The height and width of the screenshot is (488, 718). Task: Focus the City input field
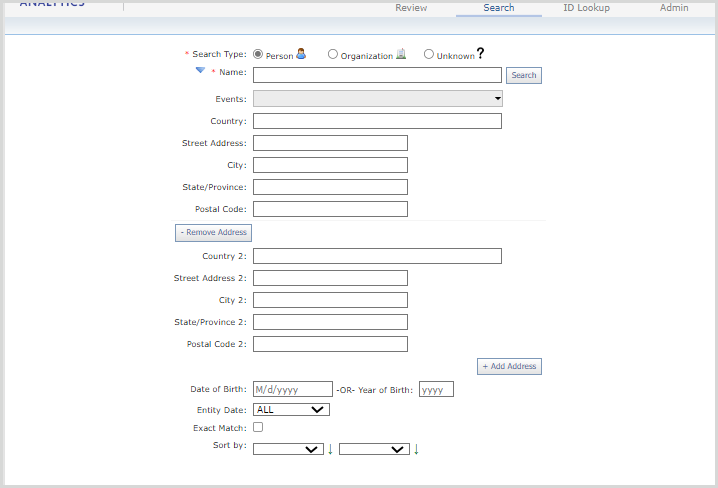coord(330,165)
